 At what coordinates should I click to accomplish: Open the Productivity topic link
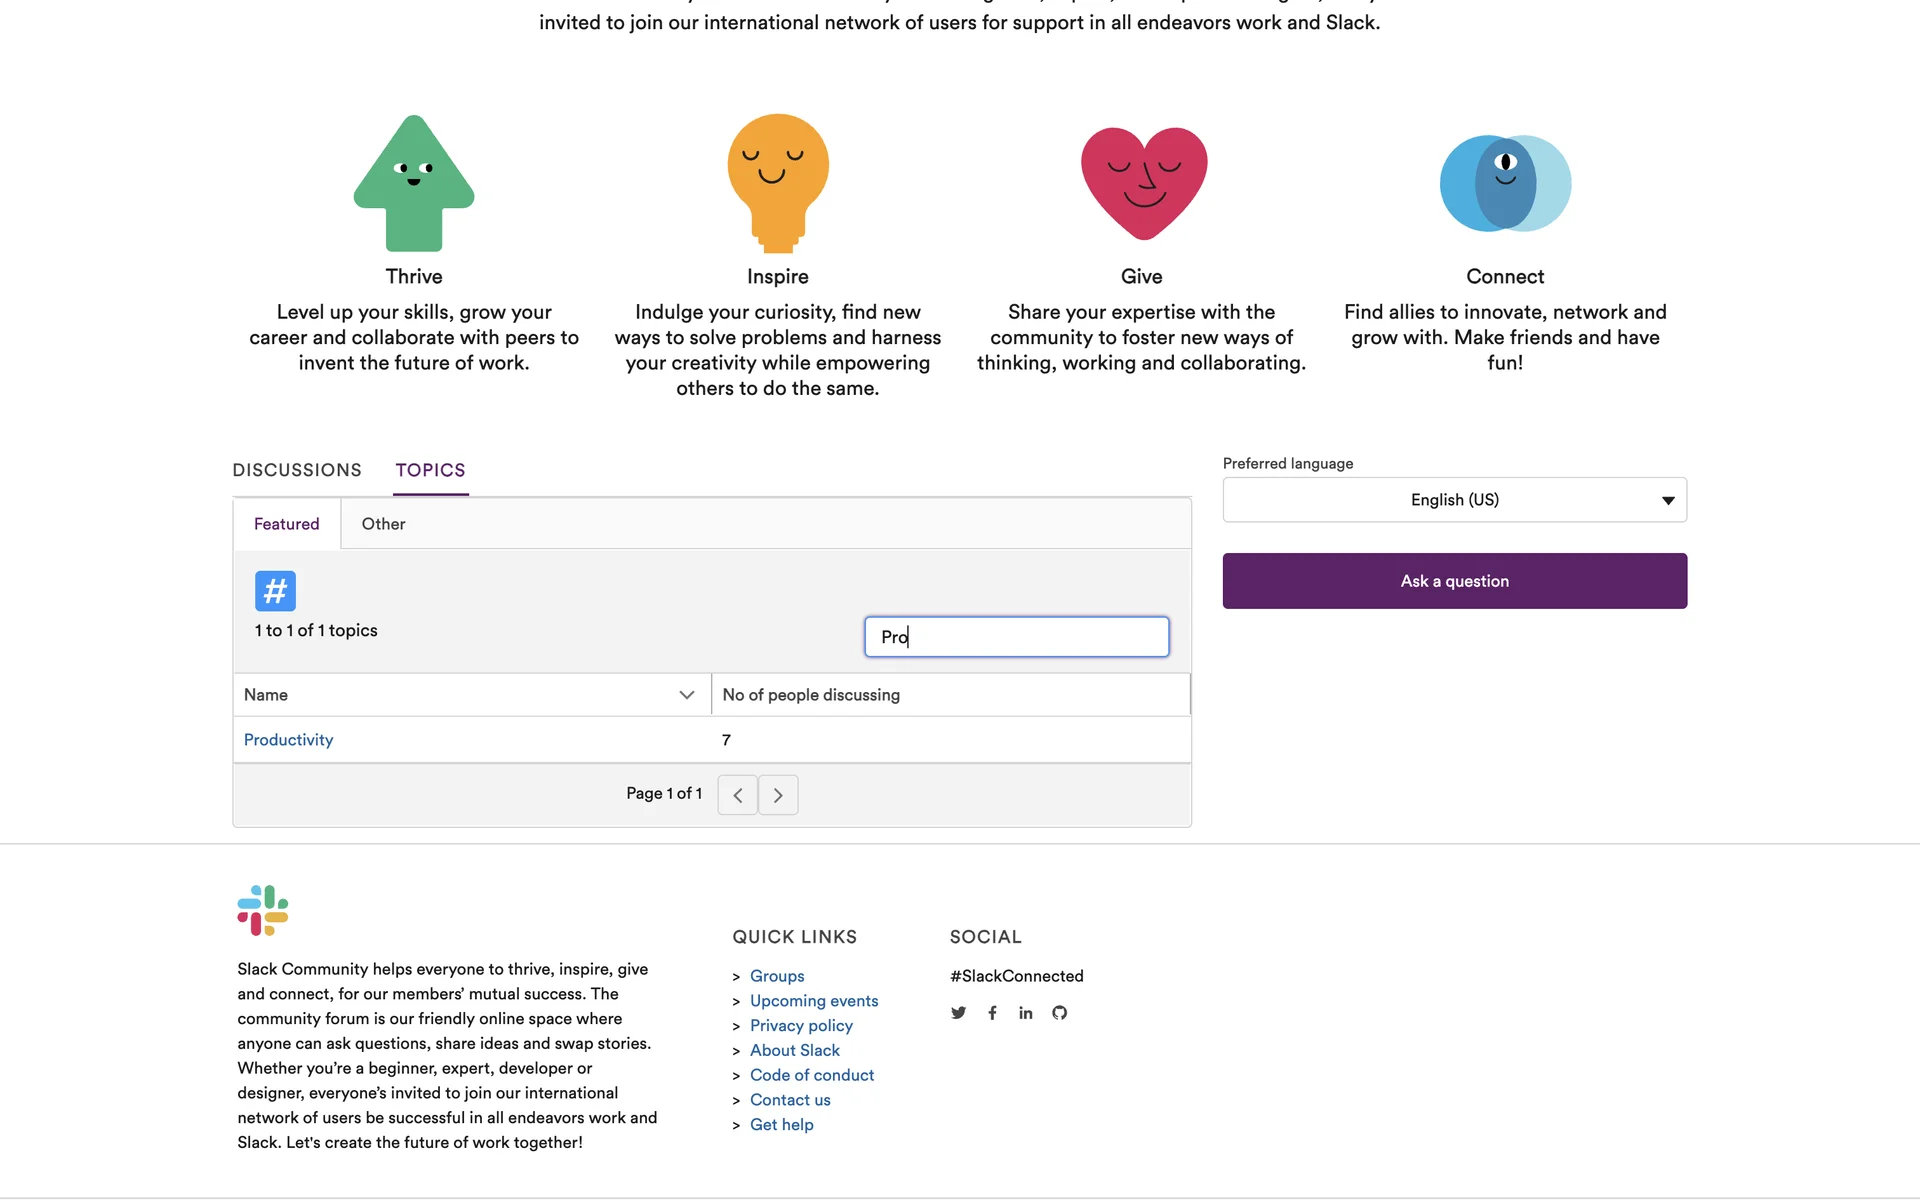click(x=288, y=740)
